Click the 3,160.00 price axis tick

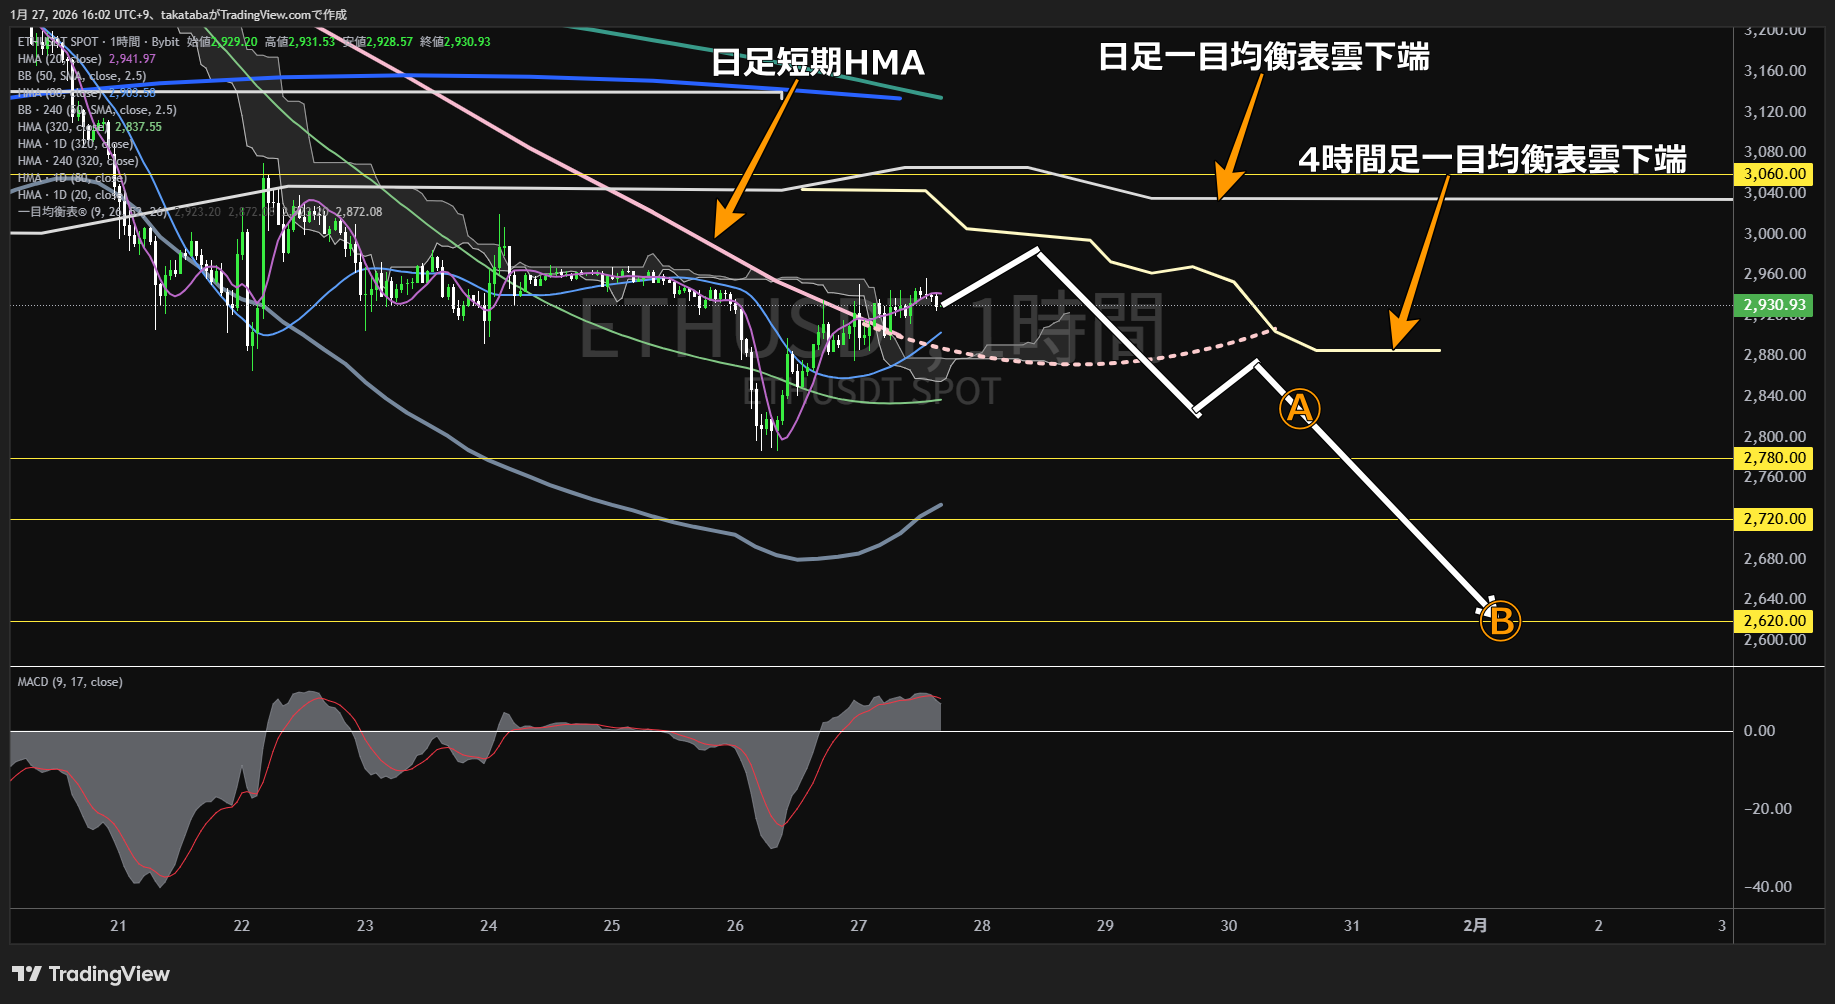tap(1774, 71)
